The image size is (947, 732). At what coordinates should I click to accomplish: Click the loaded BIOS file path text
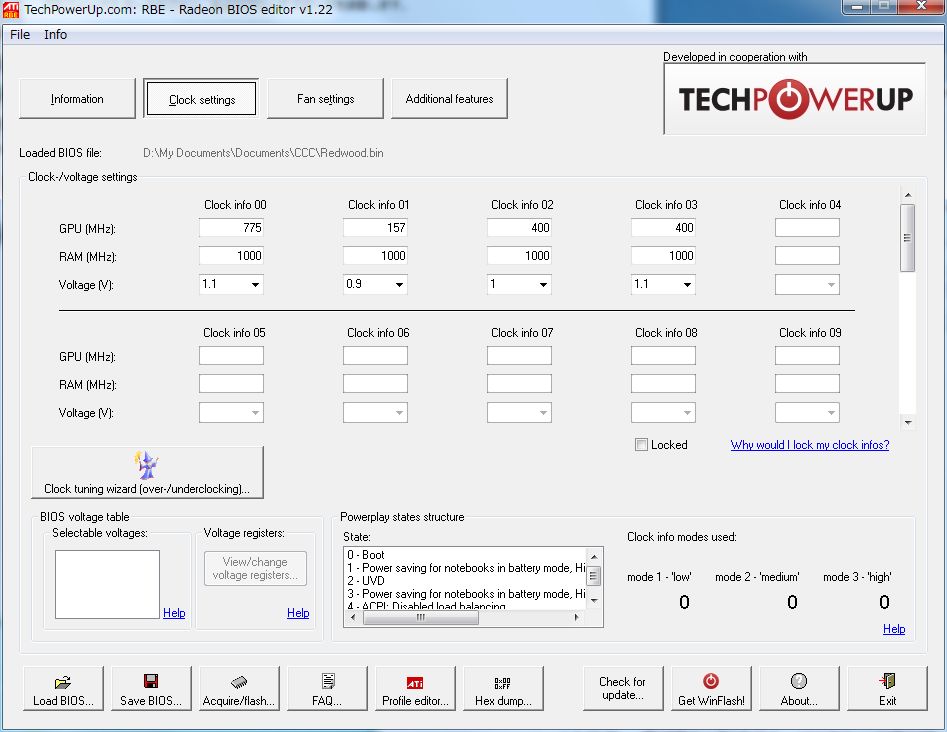(263, 153)
